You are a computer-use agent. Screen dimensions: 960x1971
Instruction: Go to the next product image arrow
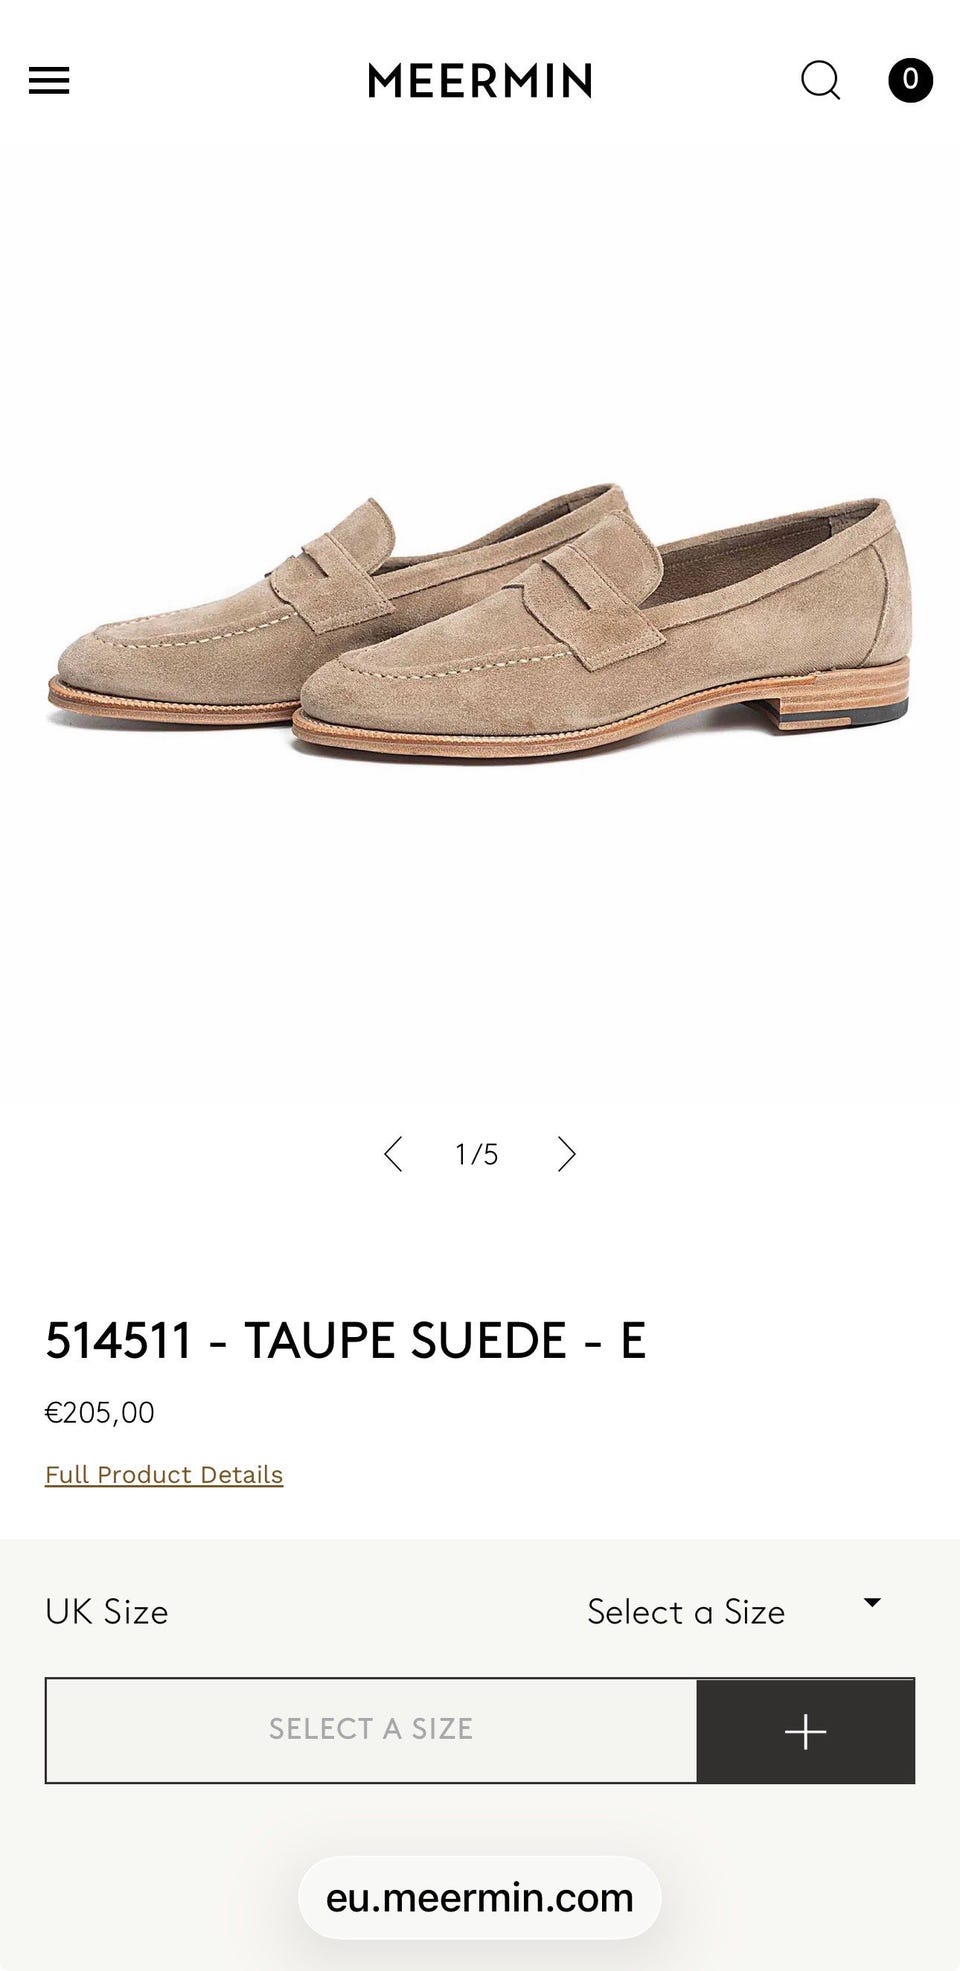coord(567,1154)
